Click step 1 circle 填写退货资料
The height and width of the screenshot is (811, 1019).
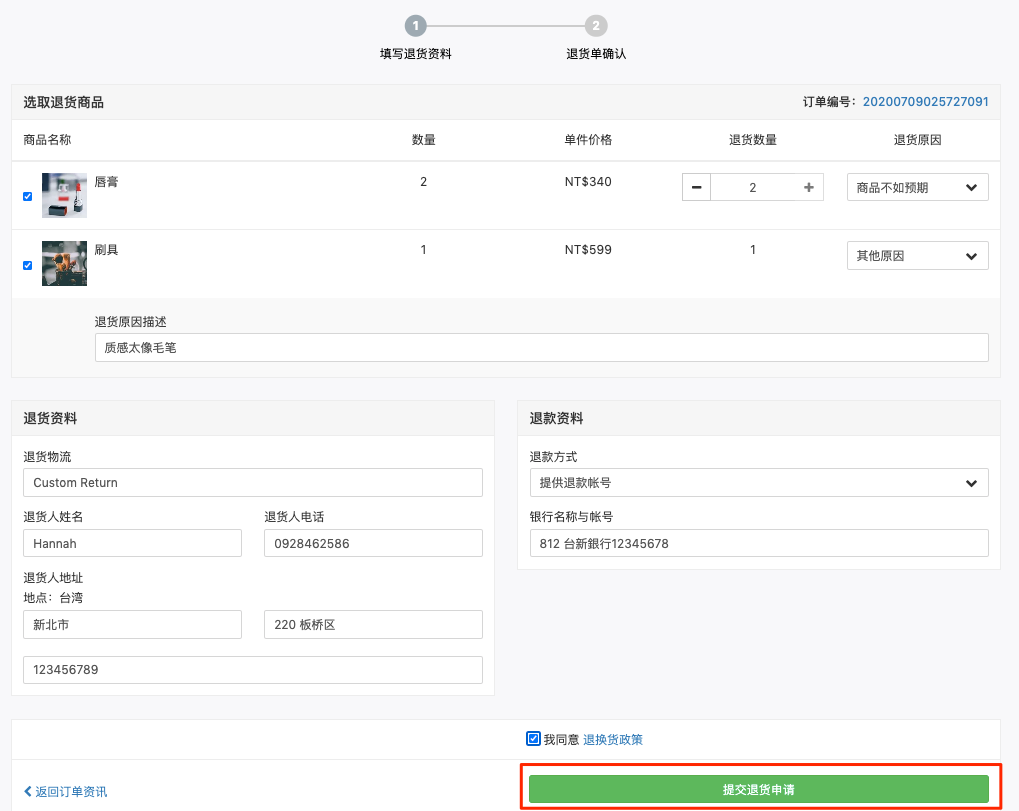coord(416,26)
